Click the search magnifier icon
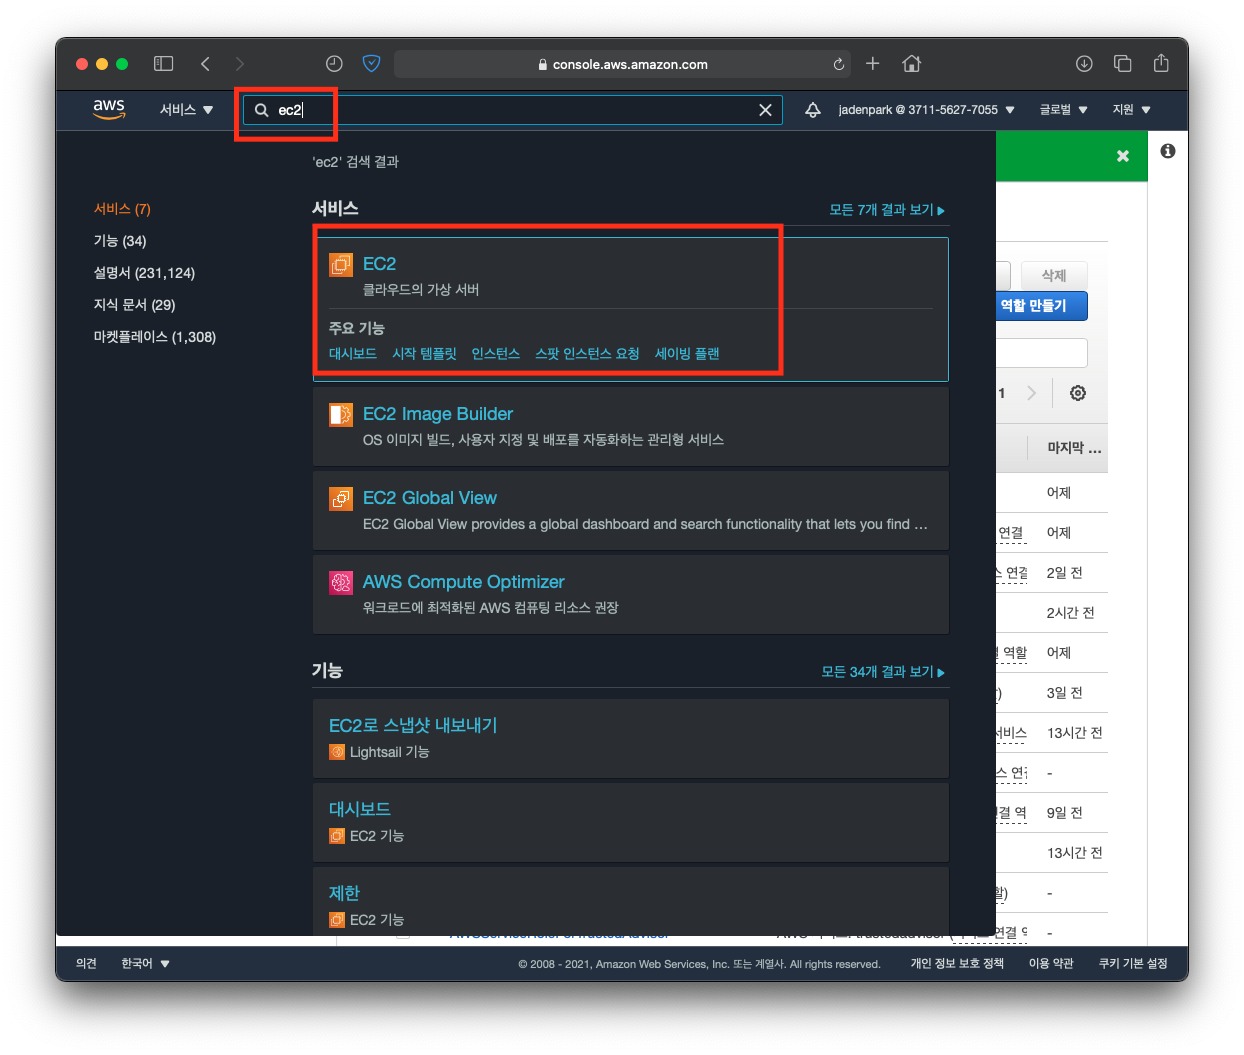The height and width of the screenshot is (1055, 1244). click(x=261, y=110)
